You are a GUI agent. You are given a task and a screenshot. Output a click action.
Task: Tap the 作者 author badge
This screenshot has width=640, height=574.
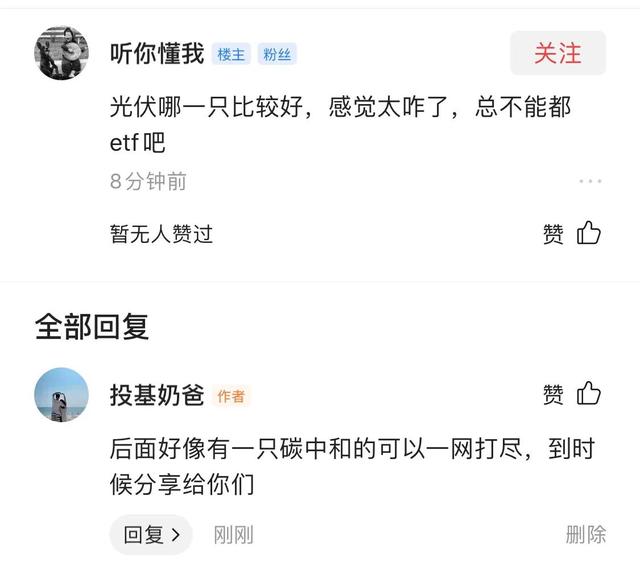(231, 396)
